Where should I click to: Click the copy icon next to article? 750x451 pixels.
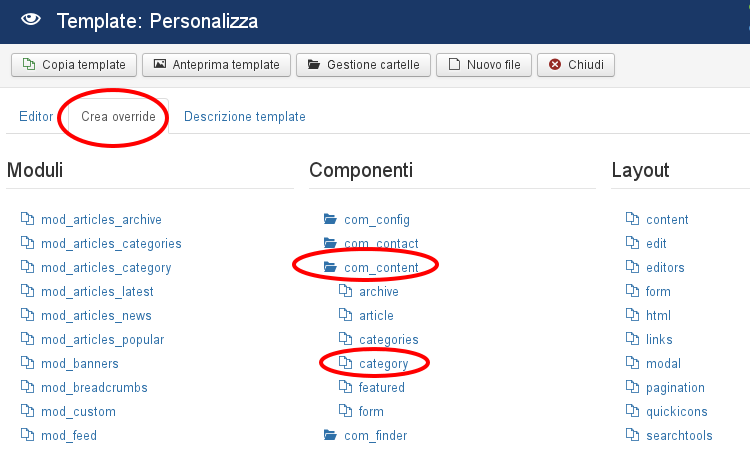[345, 315]
